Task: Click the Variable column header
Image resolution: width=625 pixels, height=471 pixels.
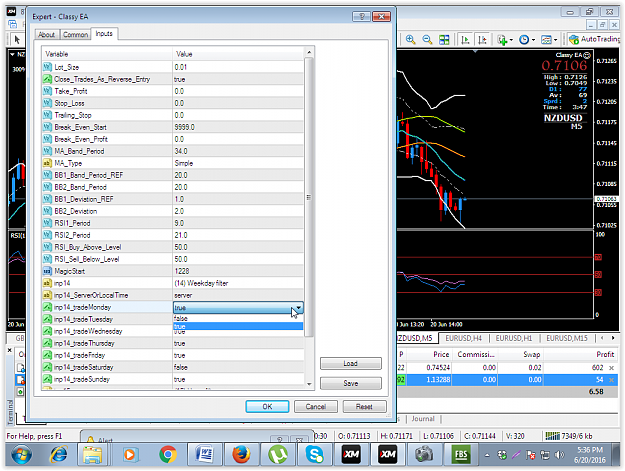Action: coord(107,54)
